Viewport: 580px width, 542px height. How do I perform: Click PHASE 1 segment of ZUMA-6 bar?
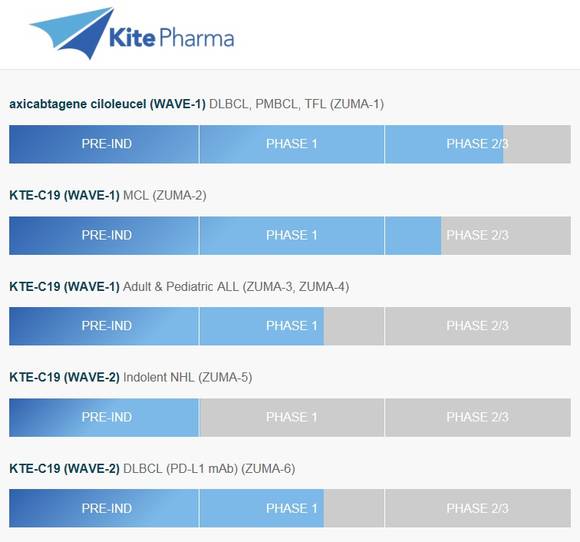(292, 508)
